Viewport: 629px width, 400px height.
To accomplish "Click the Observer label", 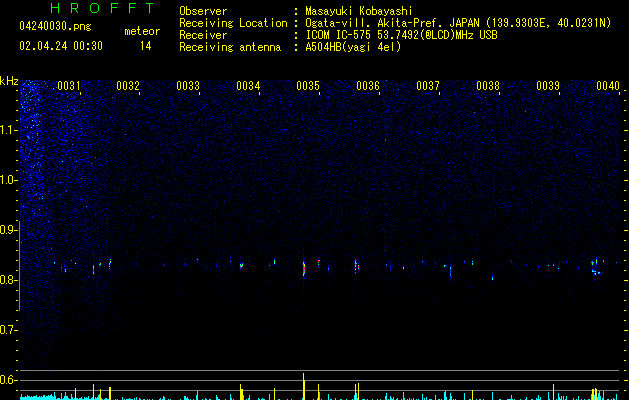I will click(203, 11).
